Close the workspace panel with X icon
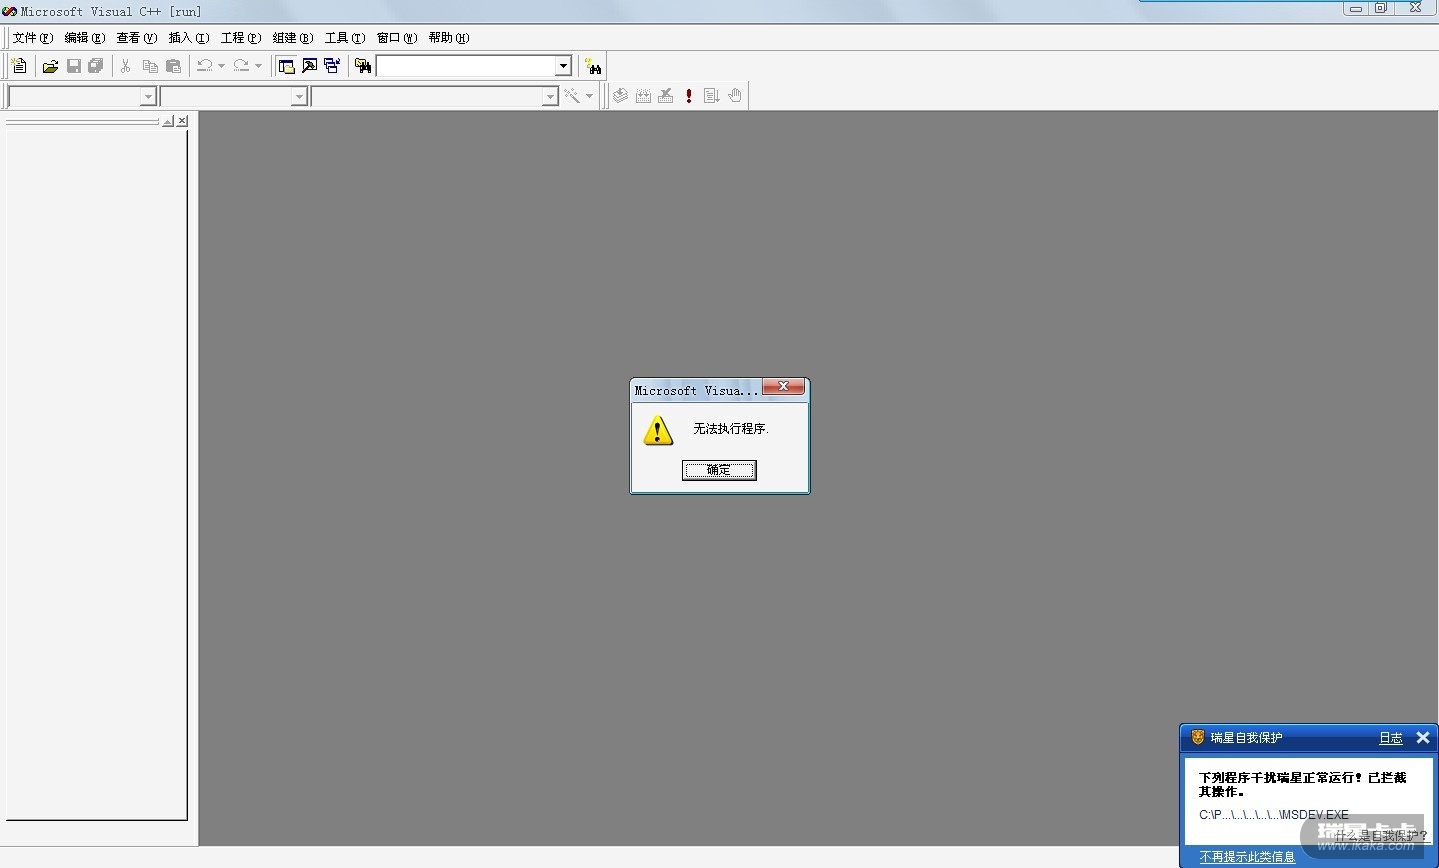Screen dimensions: 1439x868 [182, 121]
